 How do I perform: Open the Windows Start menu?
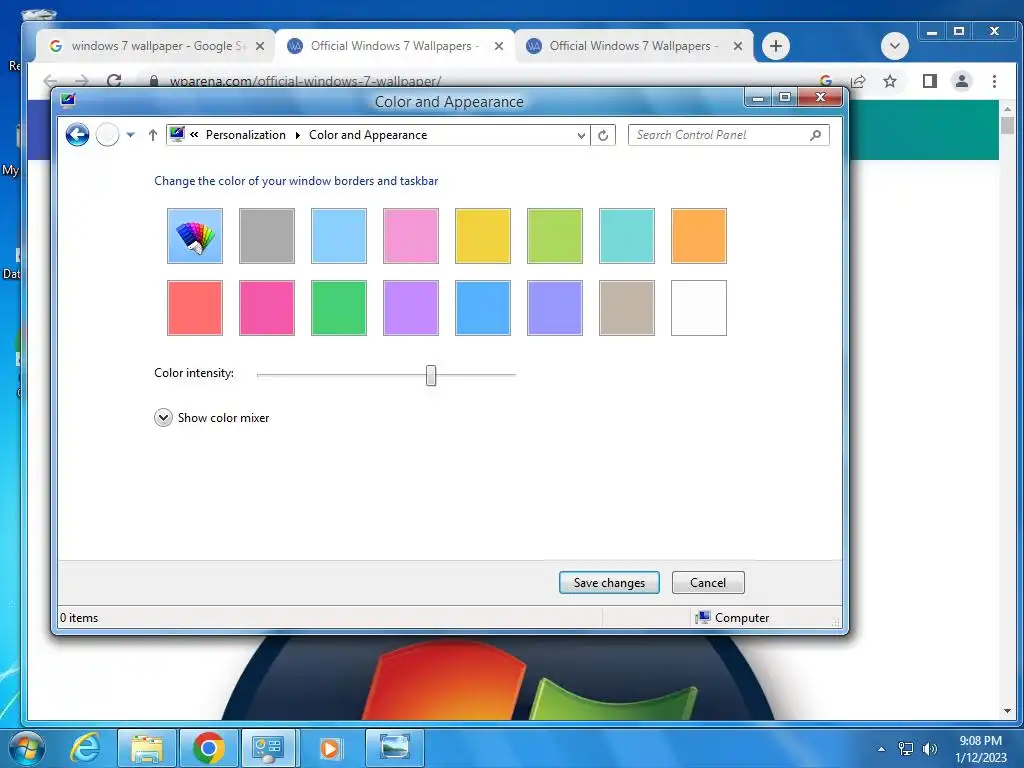point(26,748)
